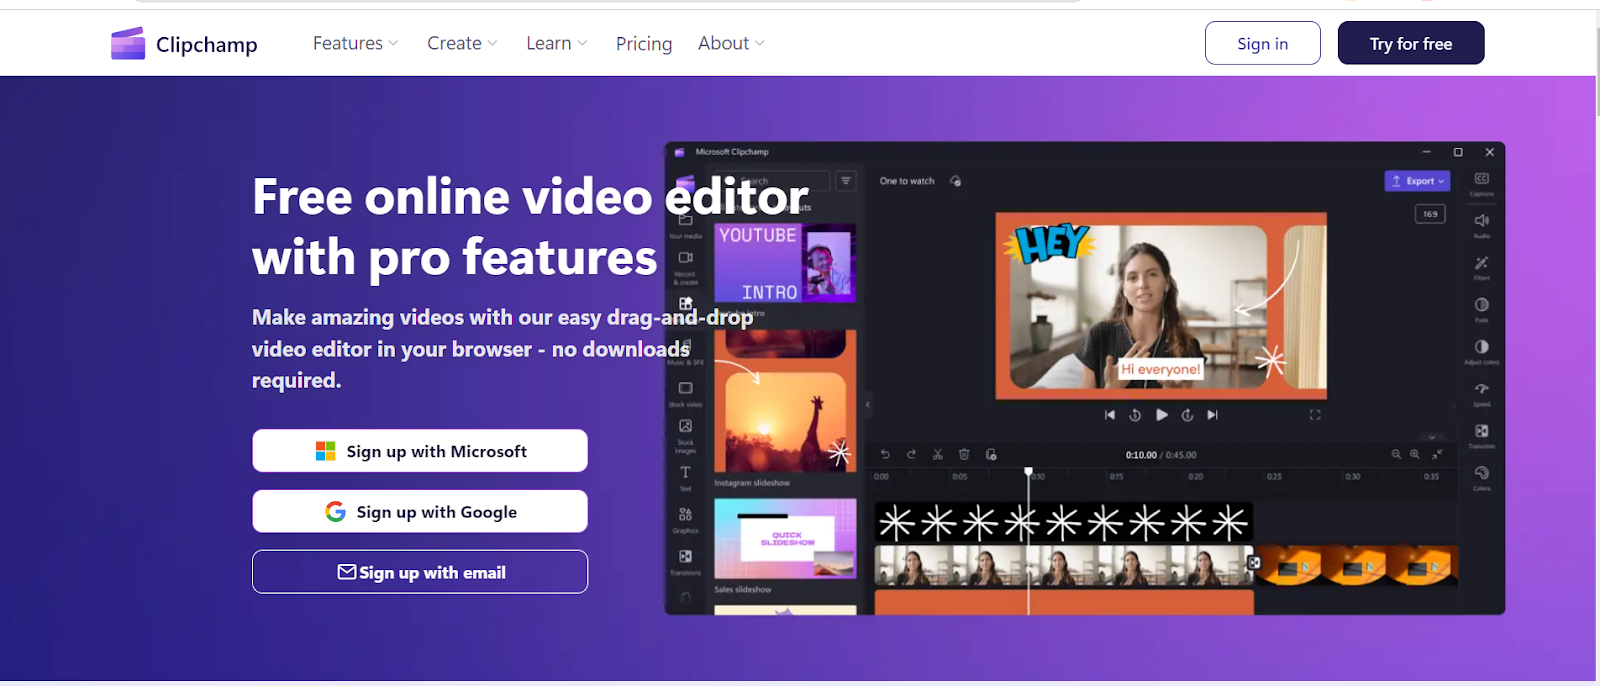The image size is (1600, 686).
Task: Click the duplicate clip icon above timeline
Action: [991, 454]
